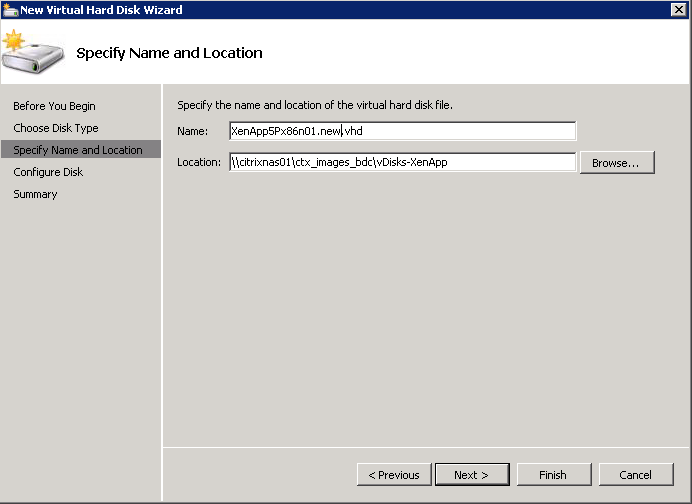Click the 'Specify Name and Location' heading
Viewport: 692px width, 504px height.
[169, 53]
